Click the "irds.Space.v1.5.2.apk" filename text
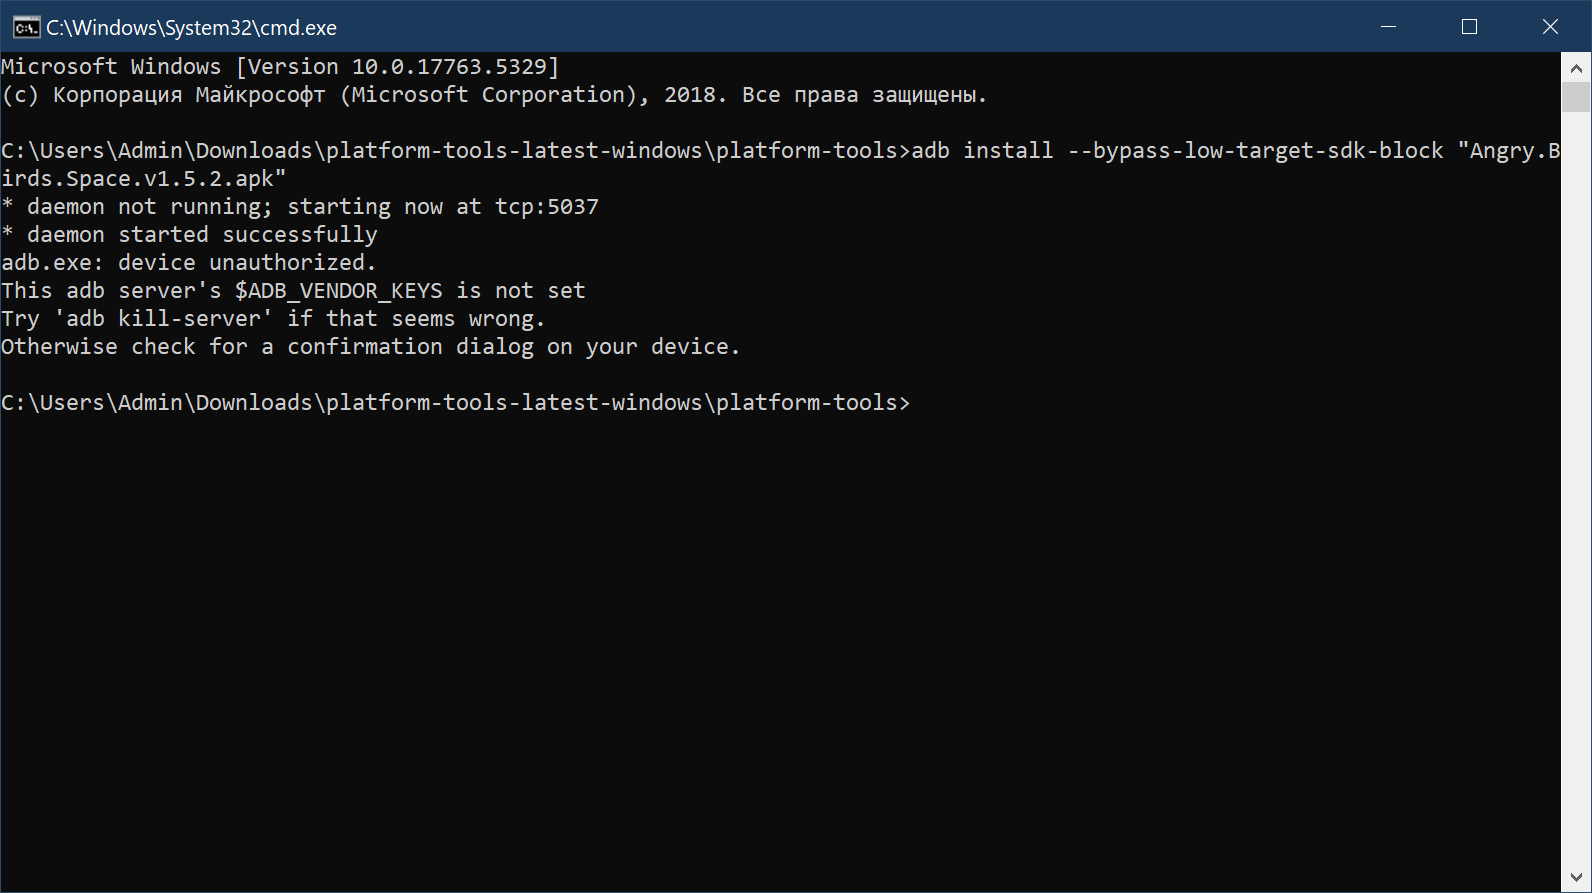The width and height of the screenshot is (1592, 893). pyautogui.click(x=143, y=179)
